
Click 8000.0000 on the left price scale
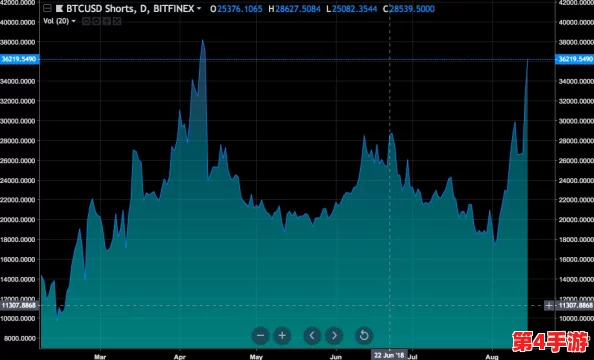tap(19, 338)
